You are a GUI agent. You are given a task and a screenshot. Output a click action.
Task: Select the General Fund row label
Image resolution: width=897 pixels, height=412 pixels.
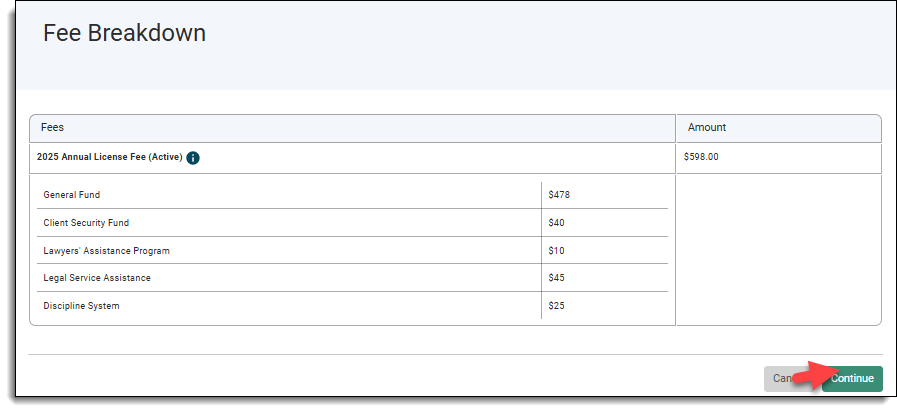(x=72, y=195)
